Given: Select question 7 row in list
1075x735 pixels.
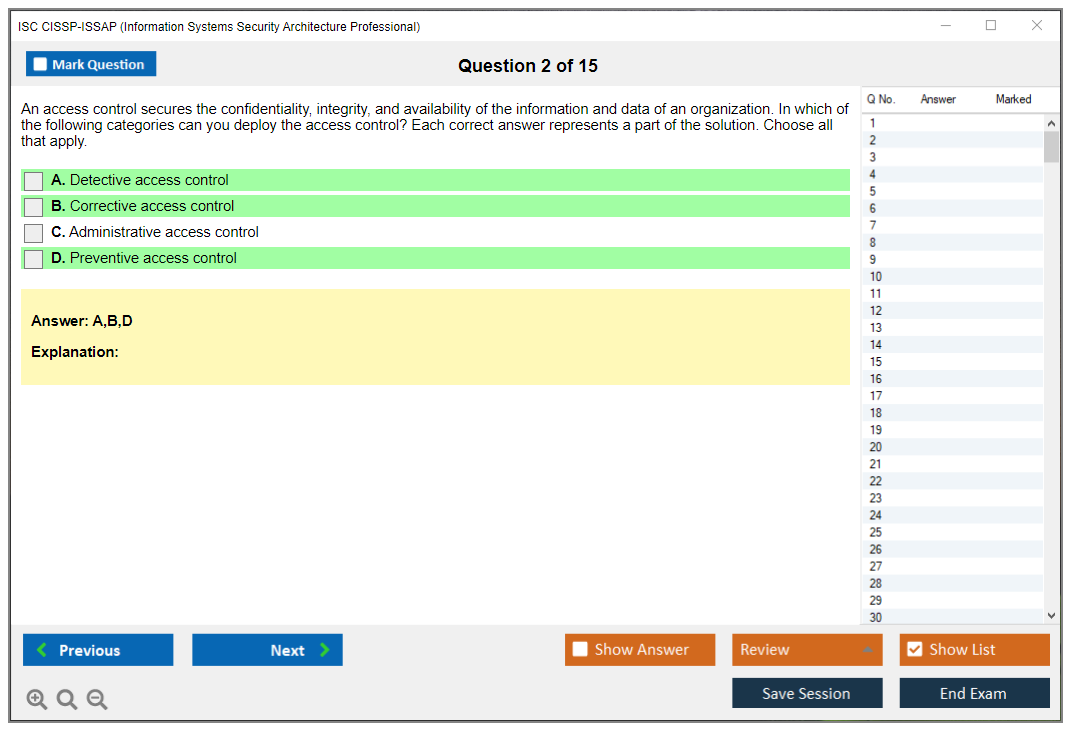Looking at the screenshot, I should (x=873, y=226).
